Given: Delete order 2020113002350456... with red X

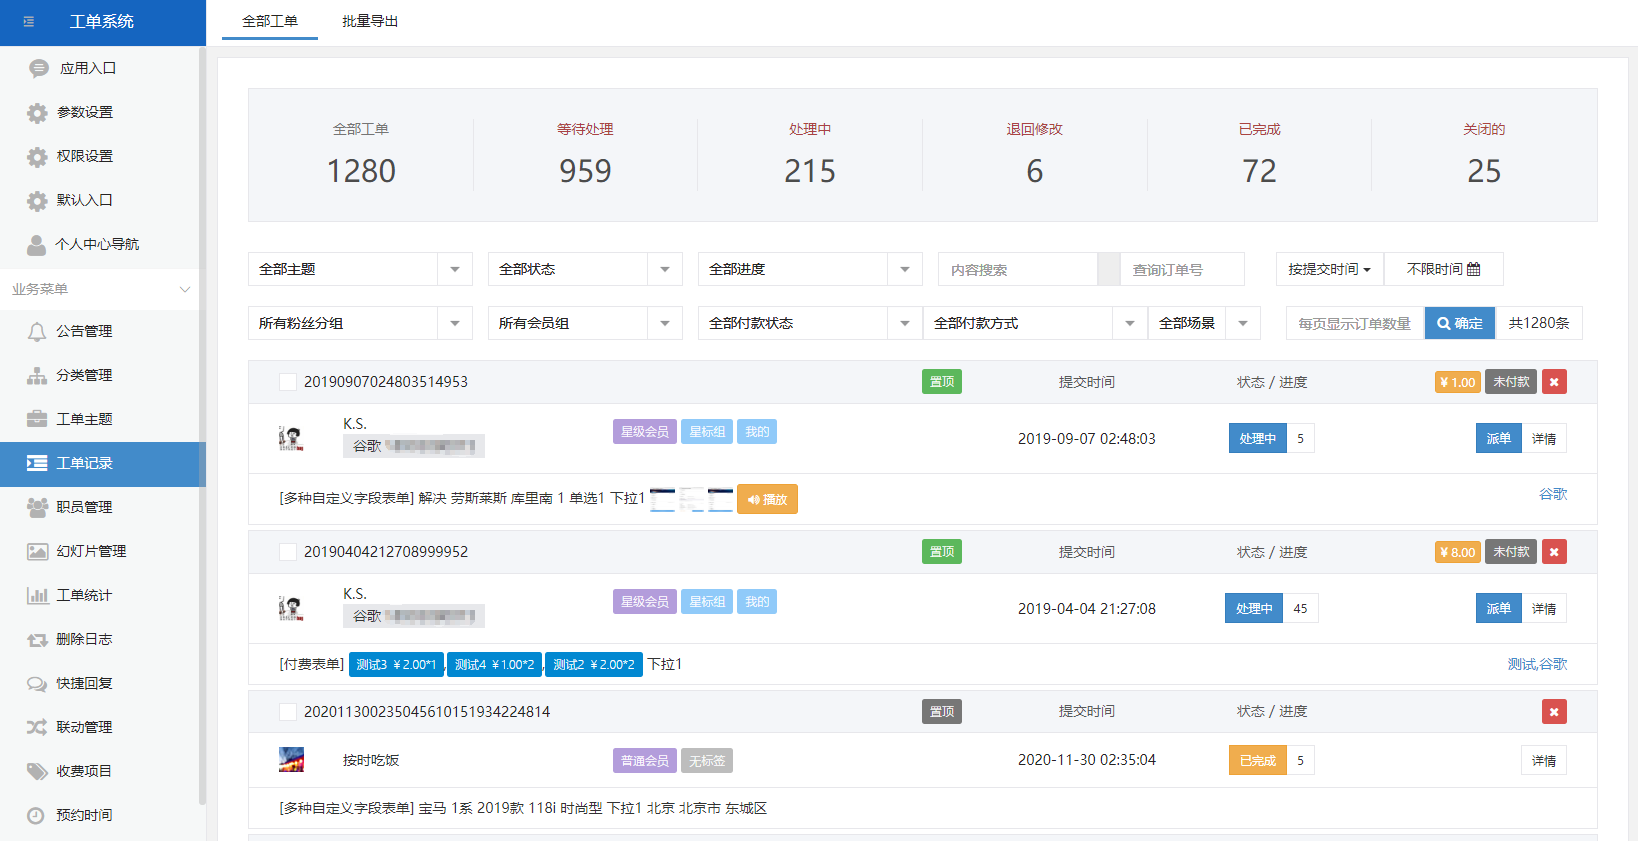Looking at the screenshot, I should point(1554,712).
